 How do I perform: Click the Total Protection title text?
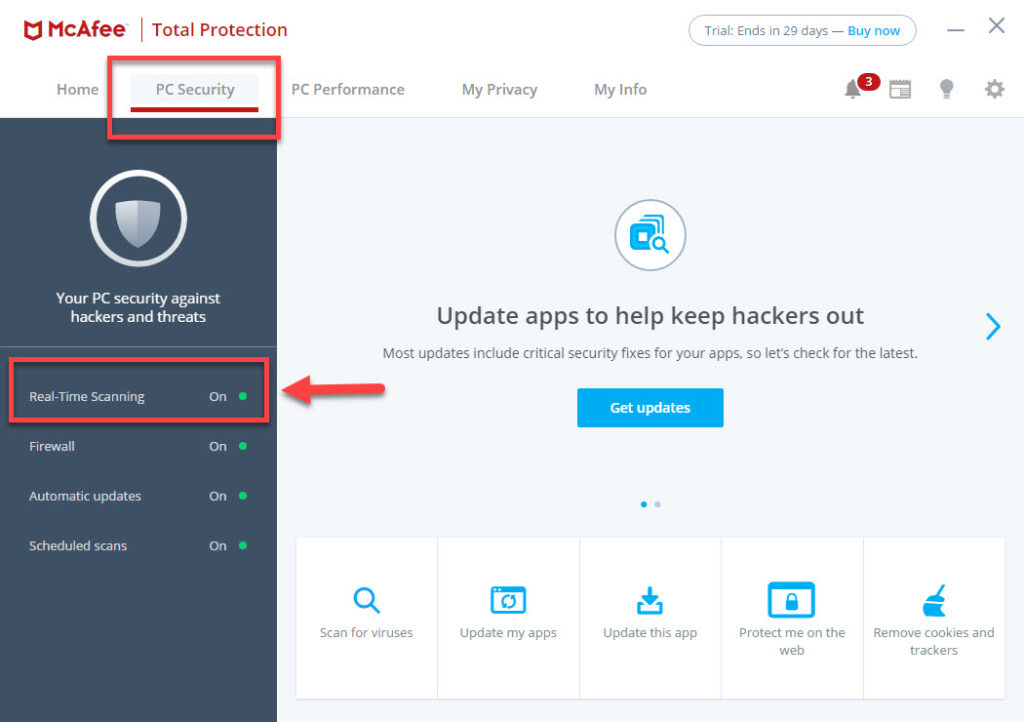[219, 30]
